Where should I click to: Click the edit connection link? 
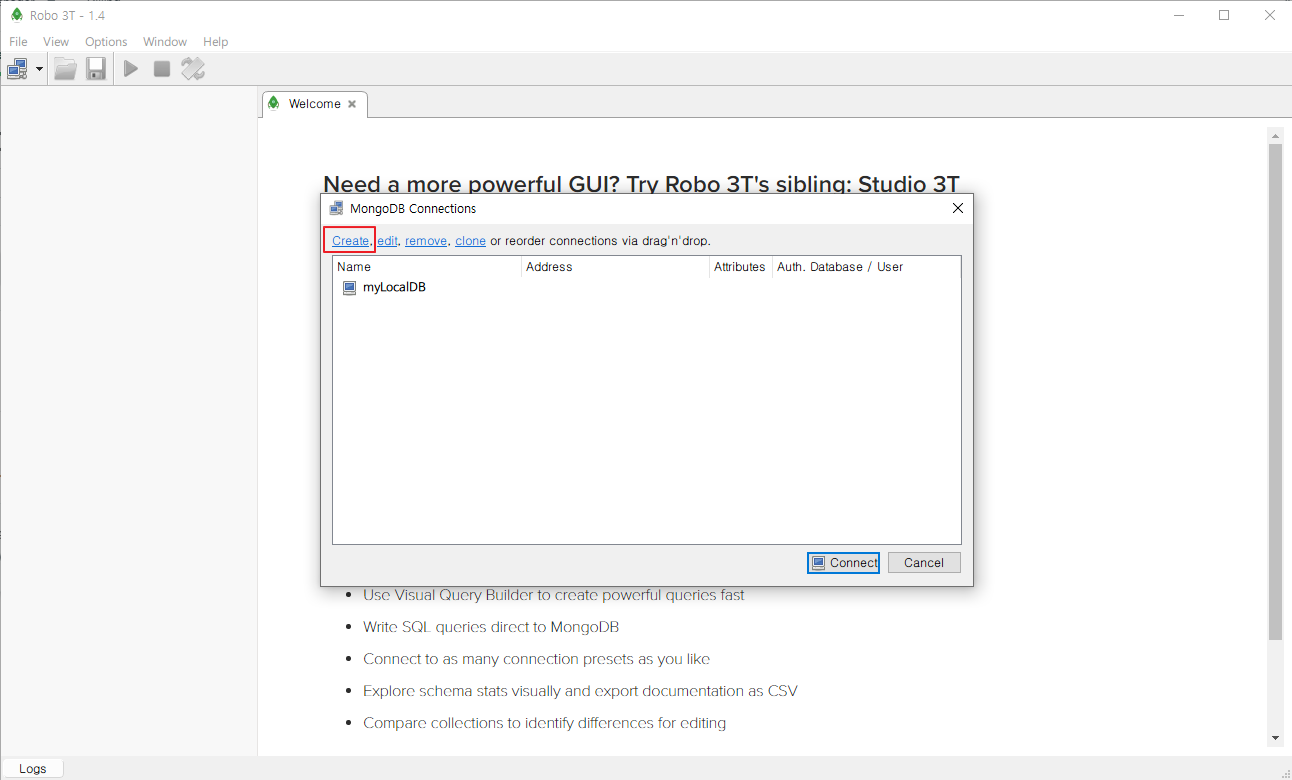pyautogui.click(x=387, y=241)
